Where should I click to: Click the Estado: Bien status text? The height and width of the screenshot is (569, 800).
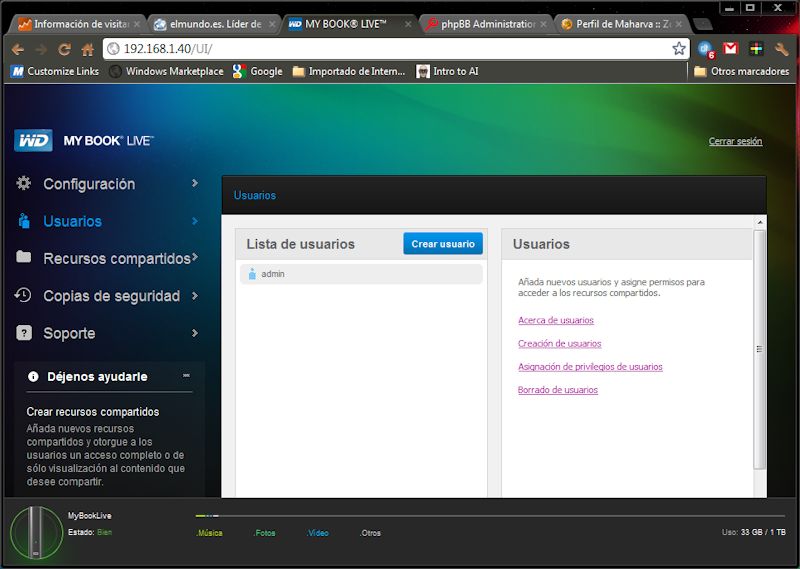click(x=90, y=532)
